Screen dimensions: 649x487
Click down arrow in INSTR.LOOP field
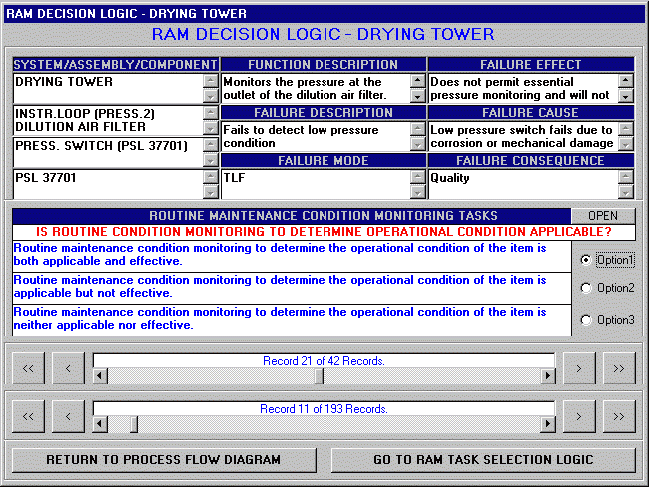point(211,128)
